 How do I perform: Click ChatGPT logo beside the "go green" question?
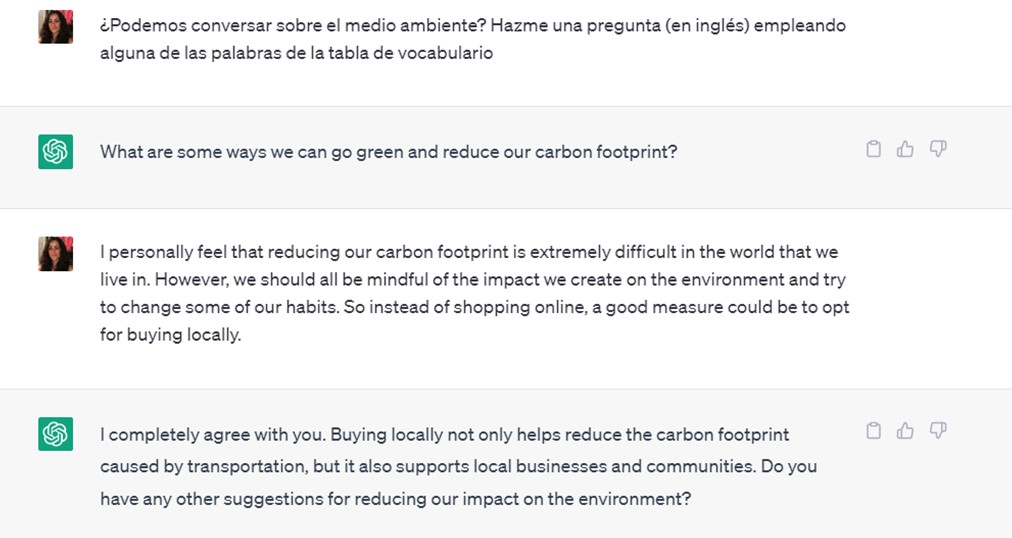[x=56, y=152]
